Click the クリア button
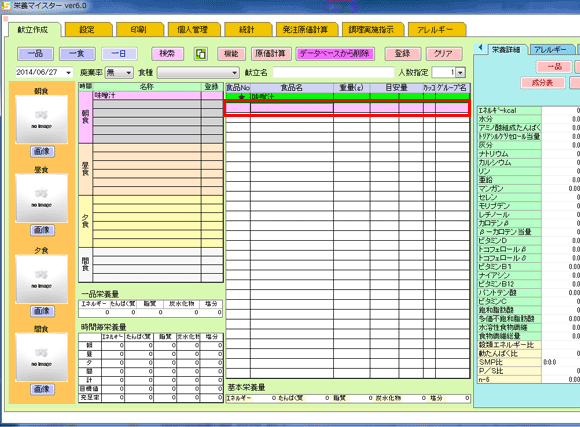The width and height of the screenshot is (580, 427). [444, 54]
